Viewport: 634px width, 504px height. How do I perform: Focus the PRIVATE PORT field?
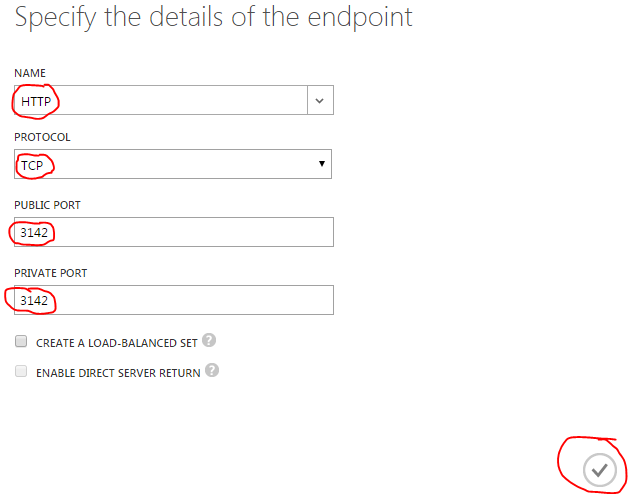click(174, 300)
